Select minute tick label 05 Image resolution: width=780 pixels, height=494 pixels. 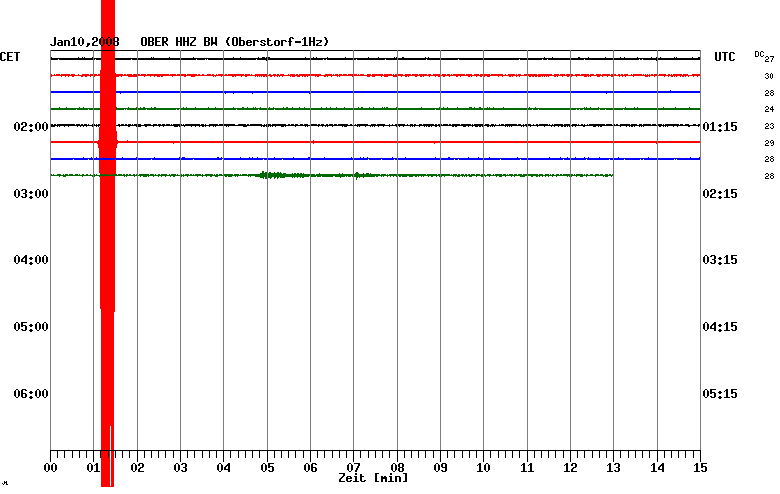pos(267,468)
